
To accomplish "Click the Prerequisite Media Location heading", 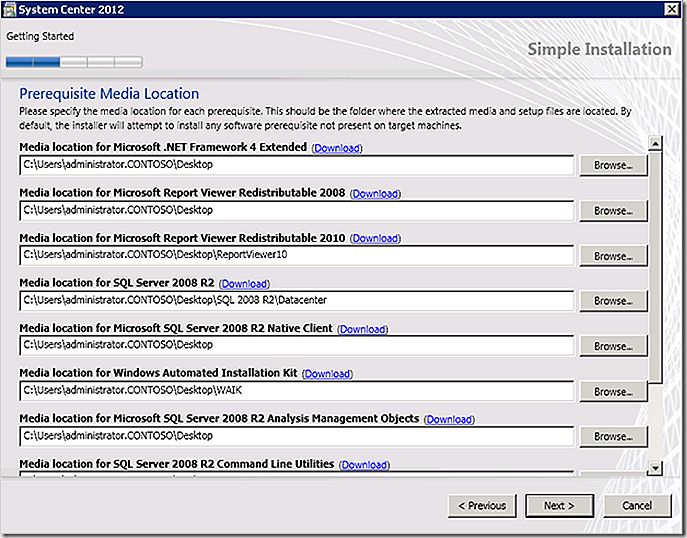I will (109, 94).
